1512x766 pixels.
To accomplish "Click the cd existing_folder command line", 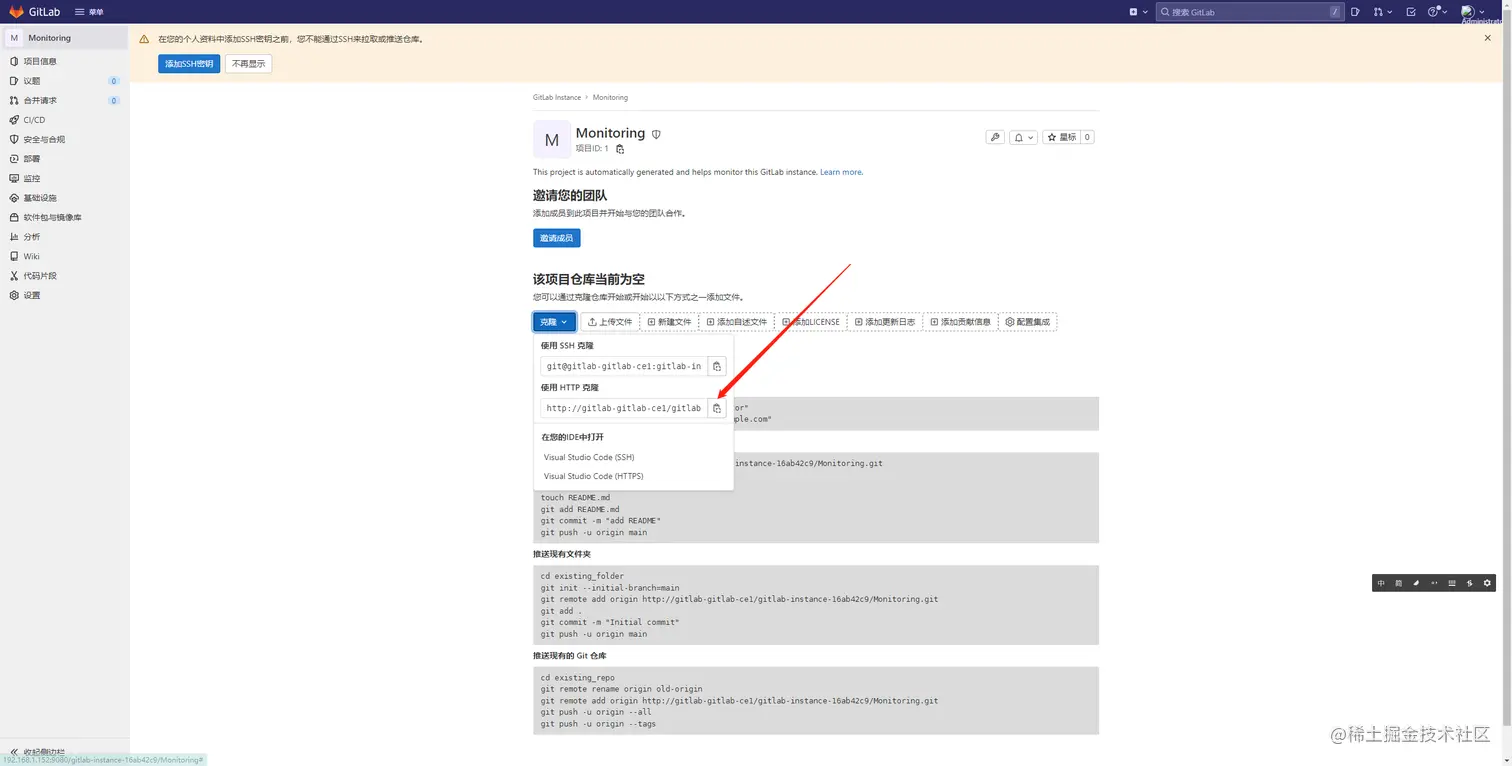I will click(582, 576).
